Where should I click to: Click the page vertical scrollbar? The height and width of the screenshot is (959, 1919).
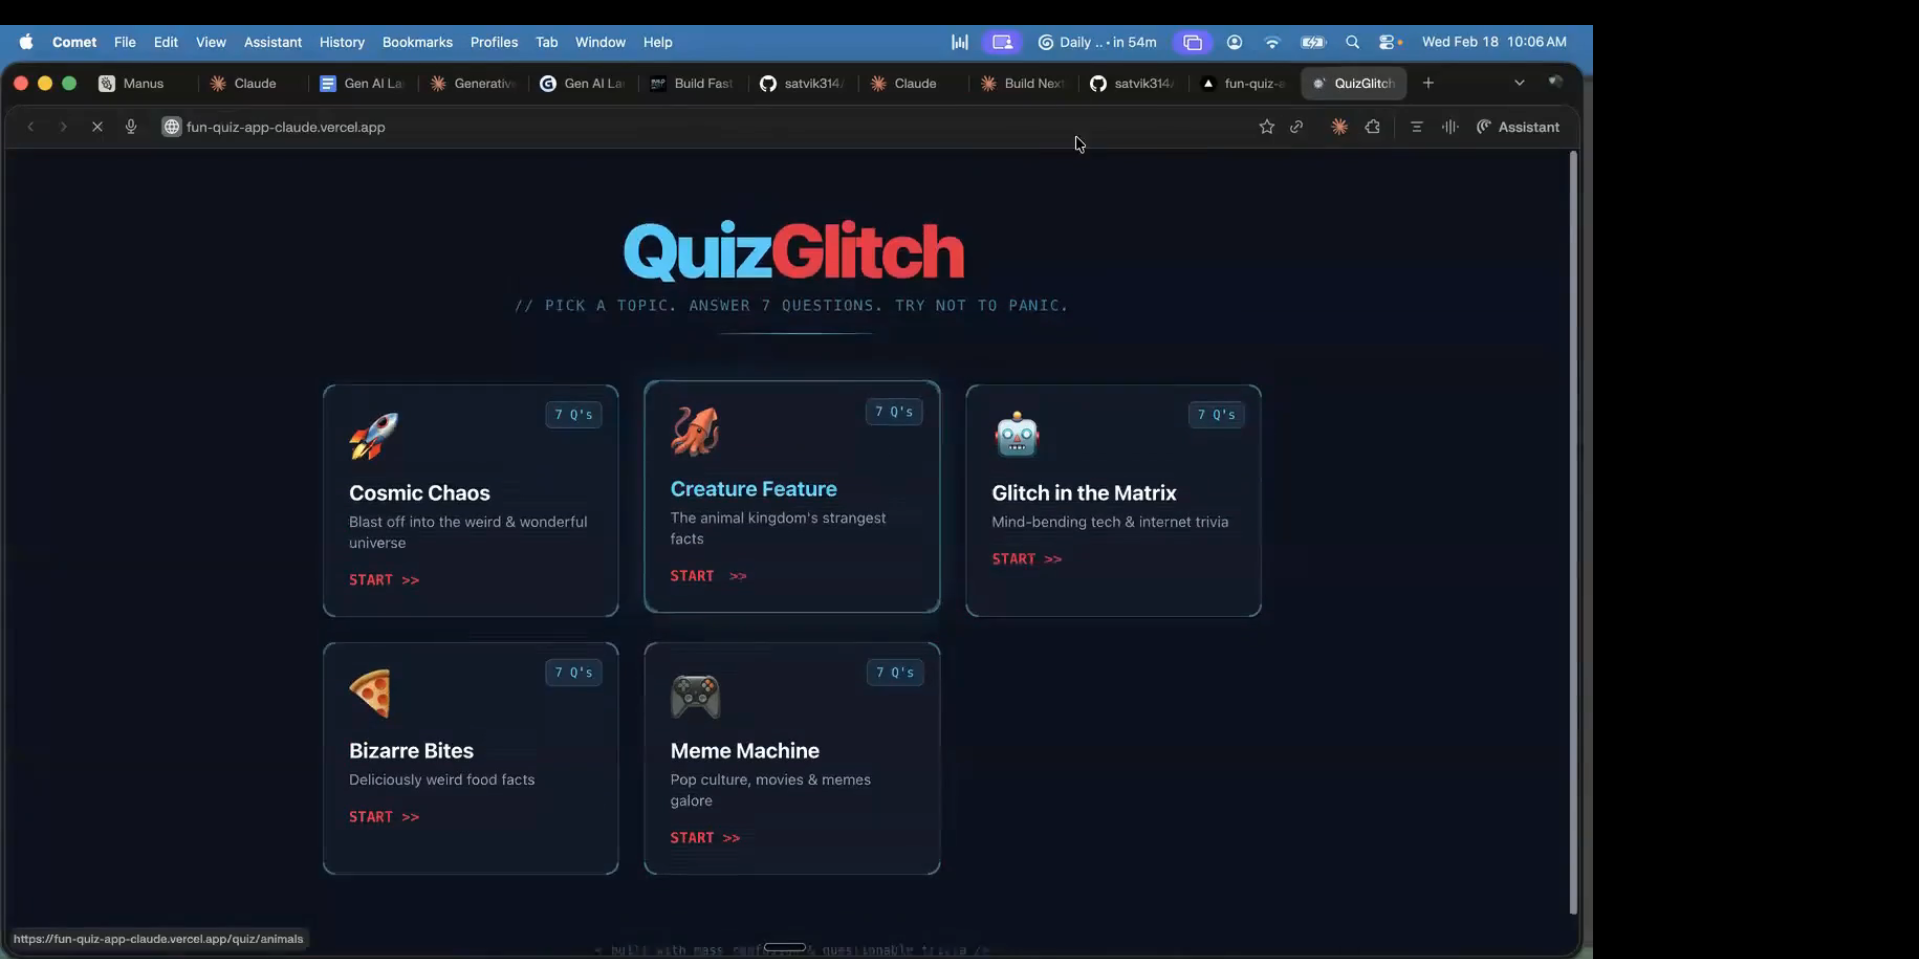click(x=1572, y=530)
